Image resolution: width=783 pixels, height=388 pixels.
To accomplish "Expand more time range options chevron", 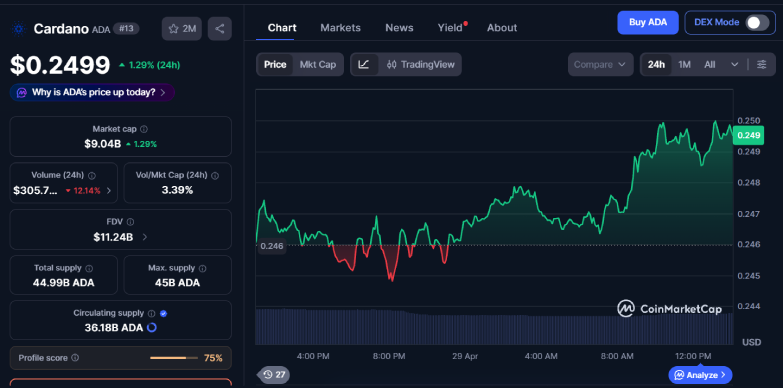I will click(x=735, y=64).
